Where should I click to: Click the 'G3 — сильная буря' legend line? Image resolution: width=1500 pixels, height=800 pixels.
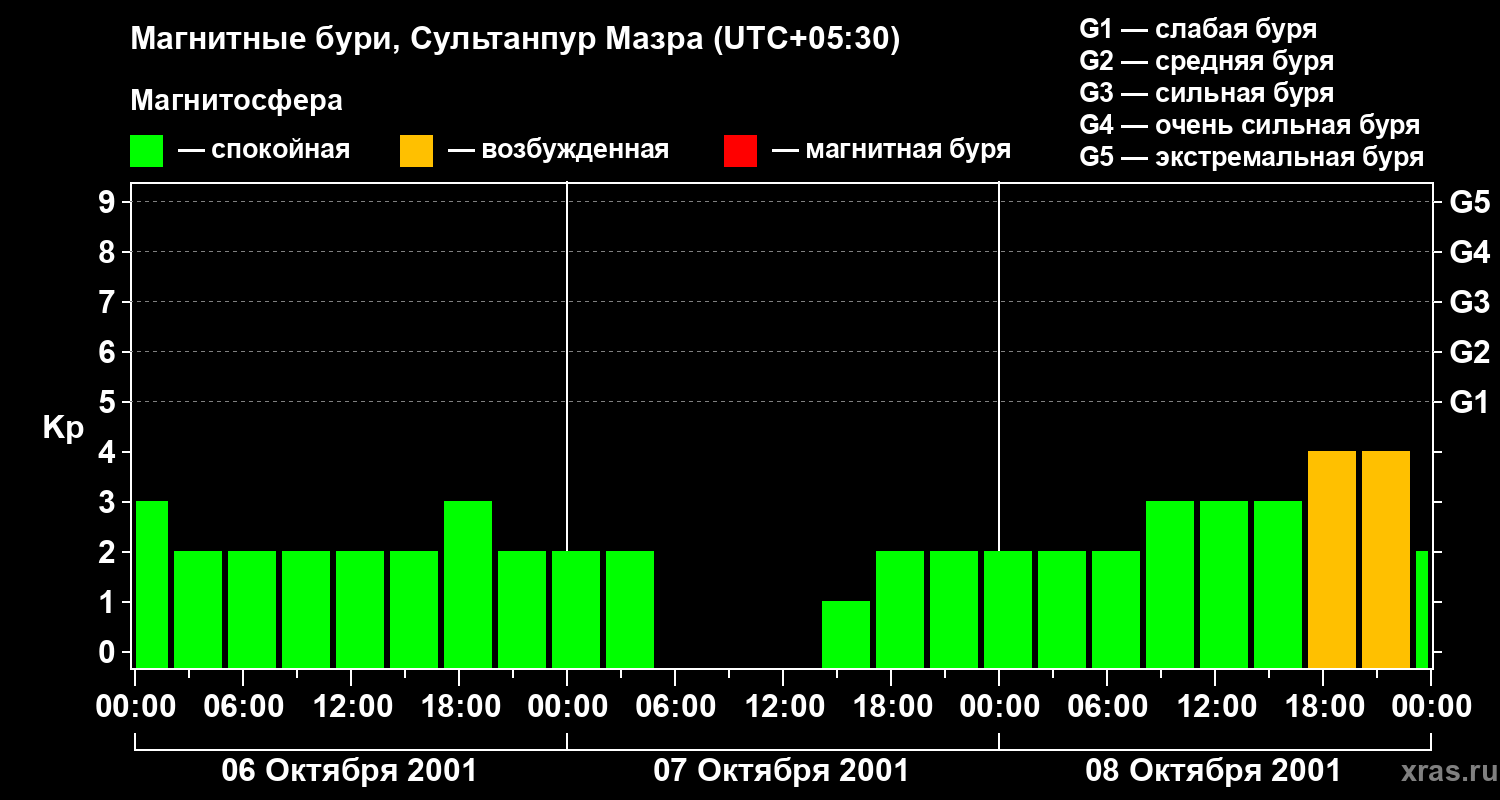(x=1206, y=93)
